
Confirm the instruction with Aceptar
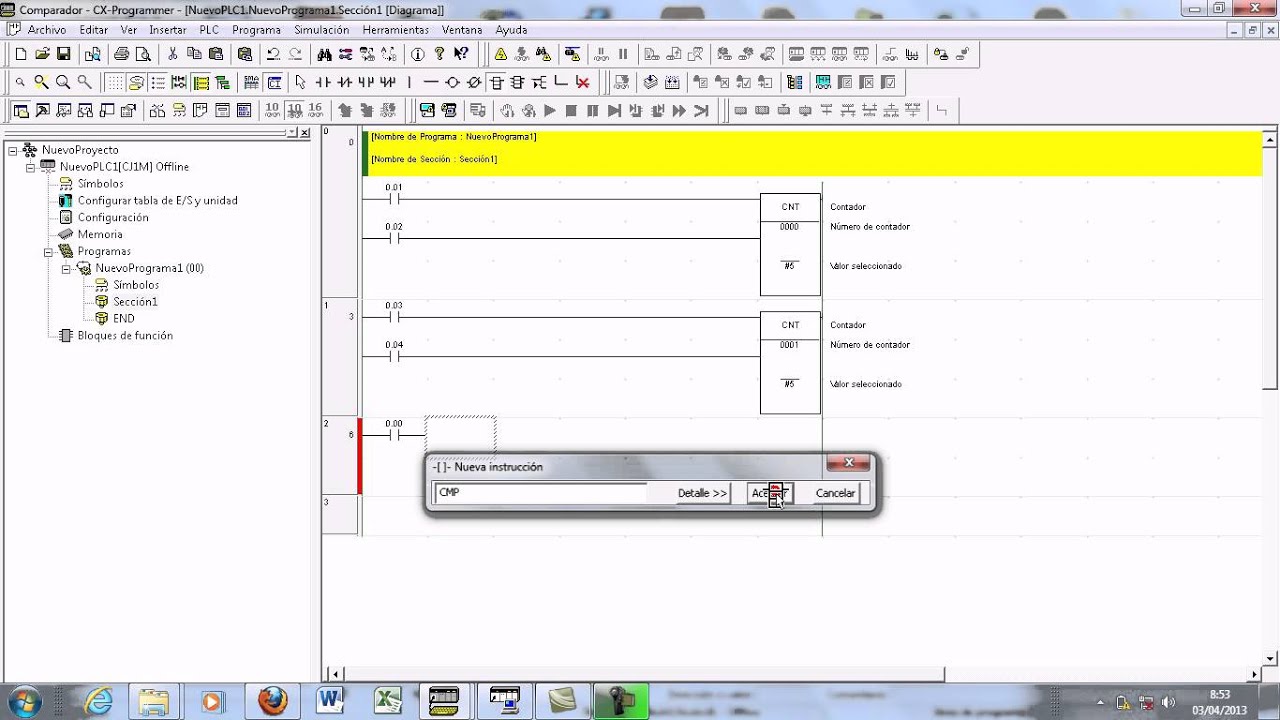[770, 493]
